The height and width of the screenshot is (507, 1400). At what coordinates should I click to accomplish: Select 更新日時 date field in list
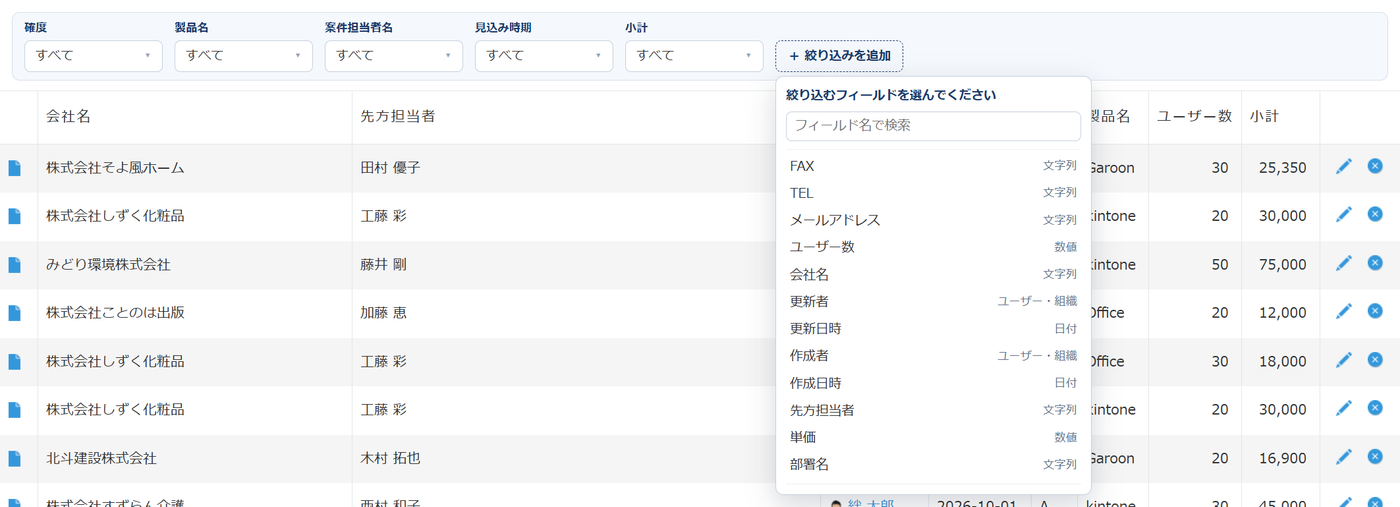tap(933, 329)
